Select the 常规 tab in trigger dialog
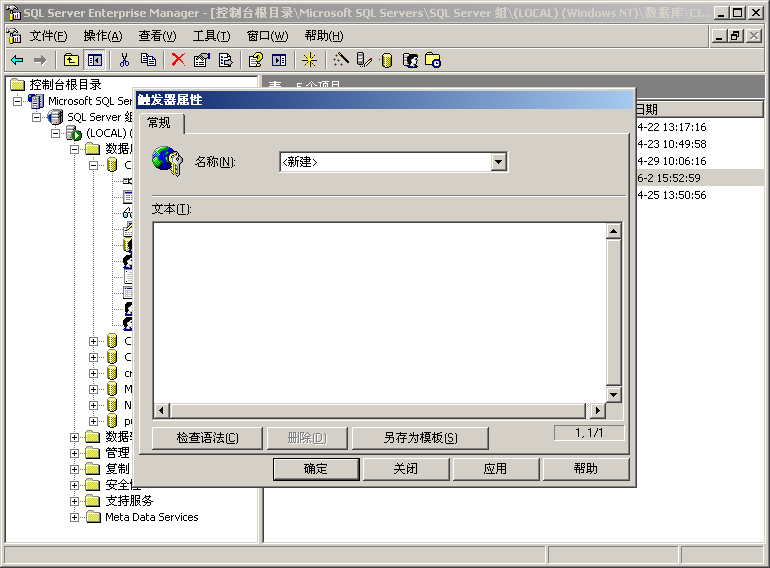Image resolution: width=770 pixels, height=568 pixels. [159, 123]
